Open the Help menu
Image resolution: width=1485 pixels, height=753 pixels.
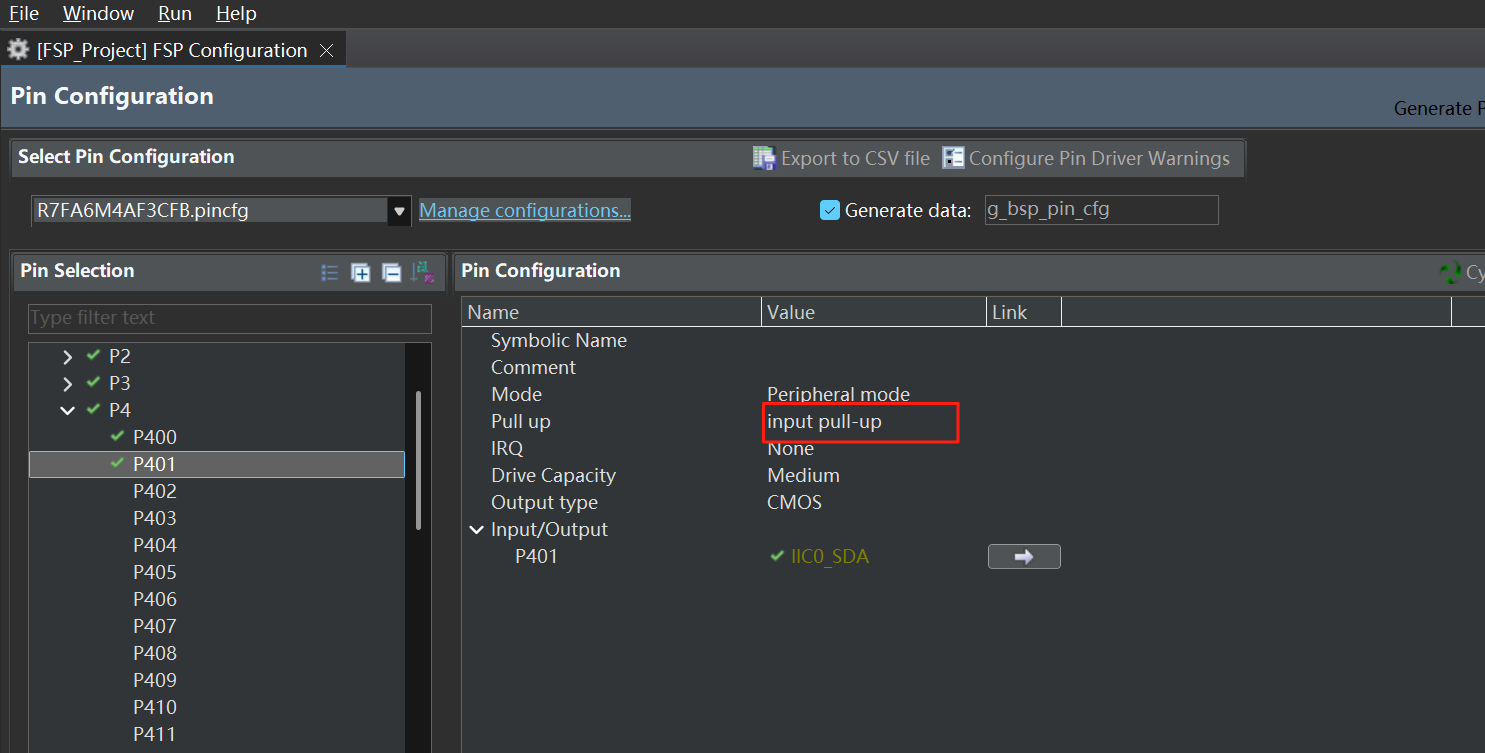236,13
